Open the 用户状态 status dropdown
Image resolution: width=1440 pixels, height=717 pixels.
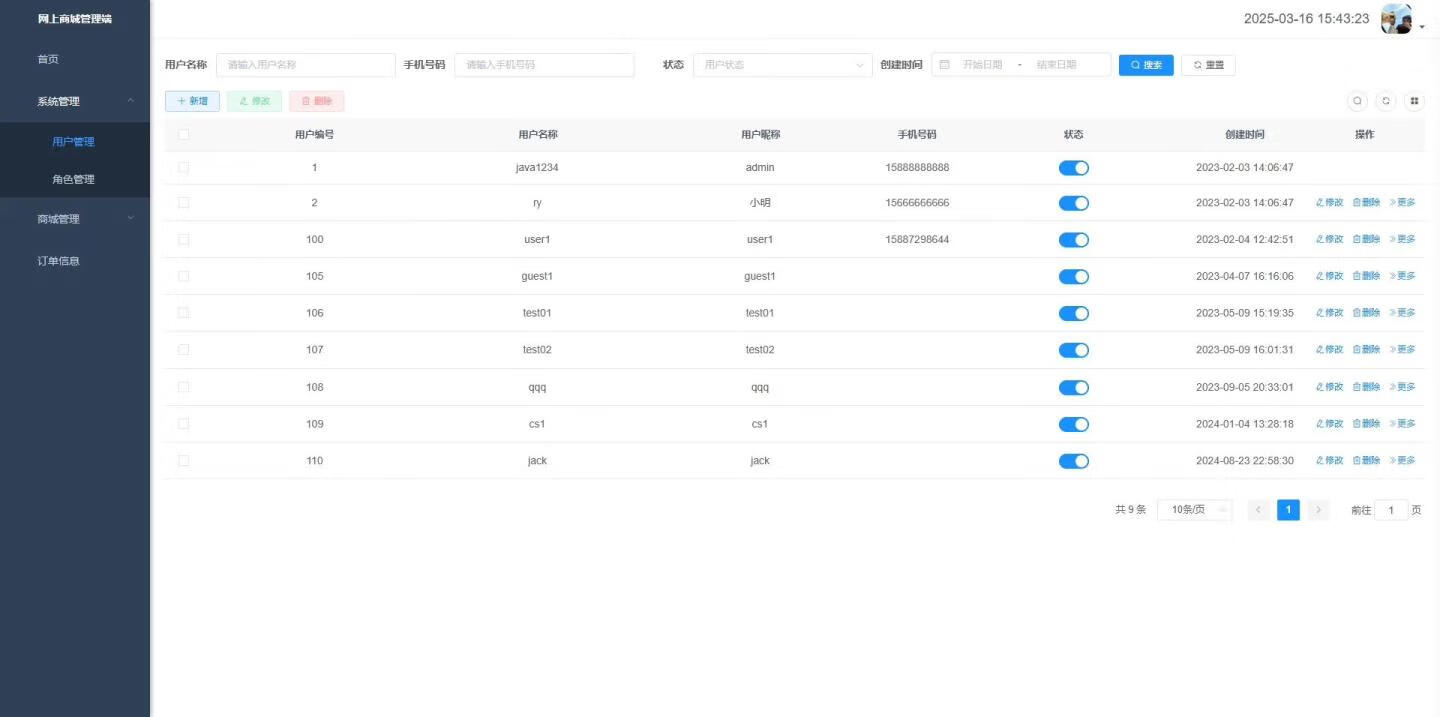[782, 65]
